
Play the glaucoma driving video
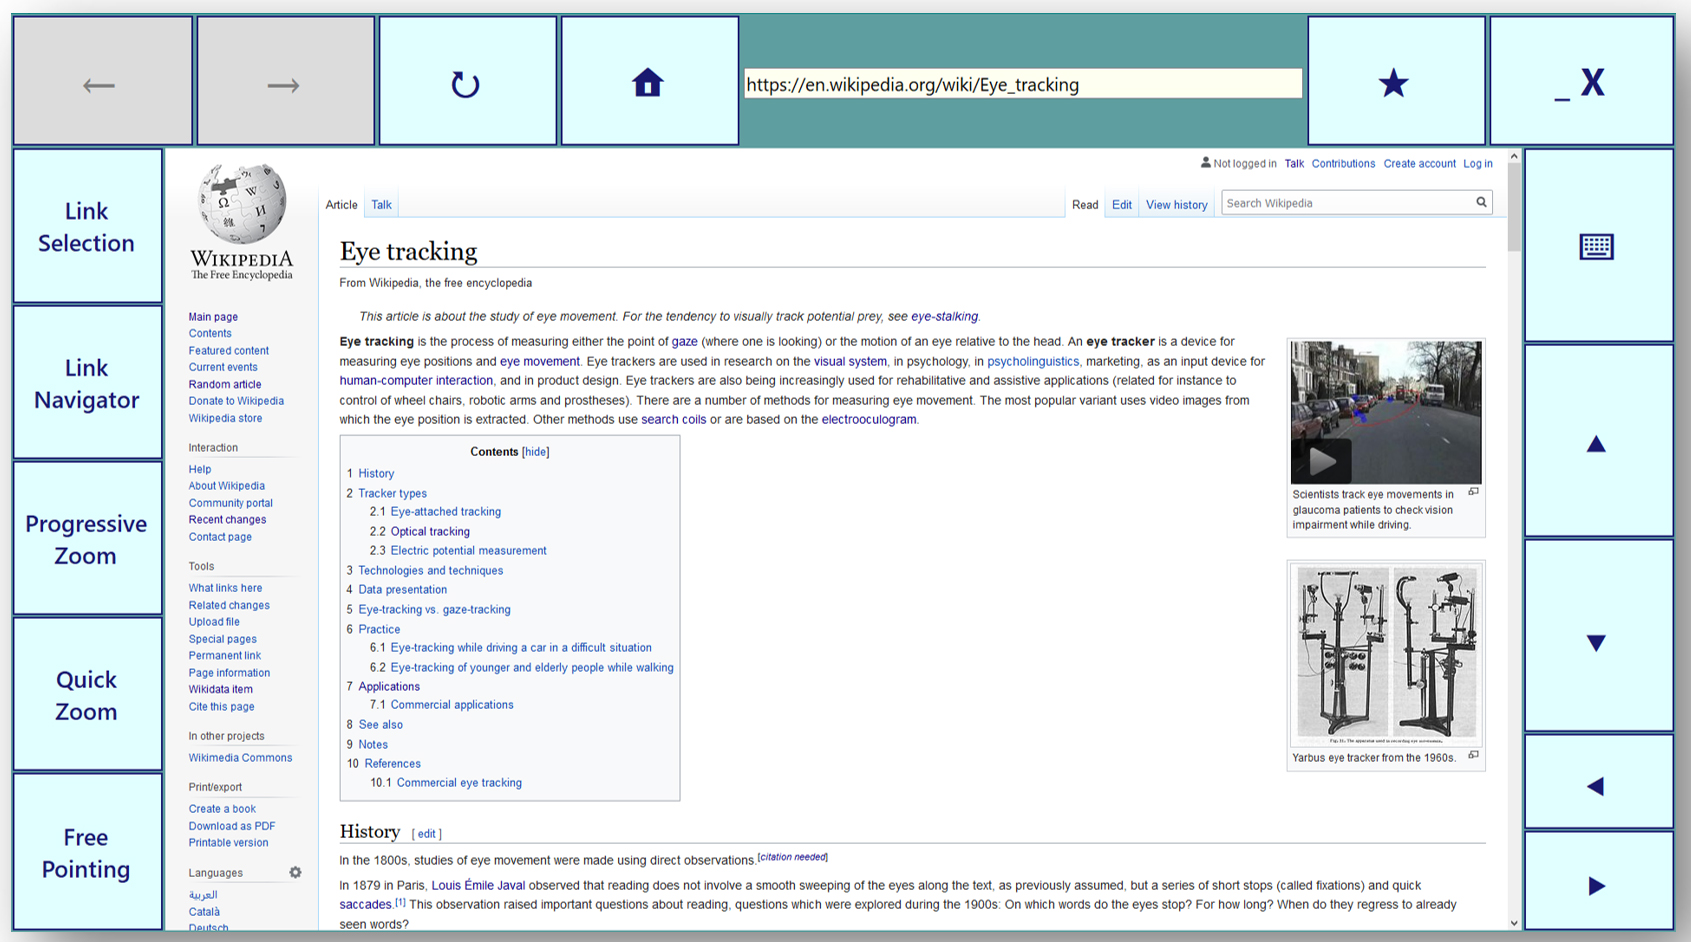tap(1321, 460)
